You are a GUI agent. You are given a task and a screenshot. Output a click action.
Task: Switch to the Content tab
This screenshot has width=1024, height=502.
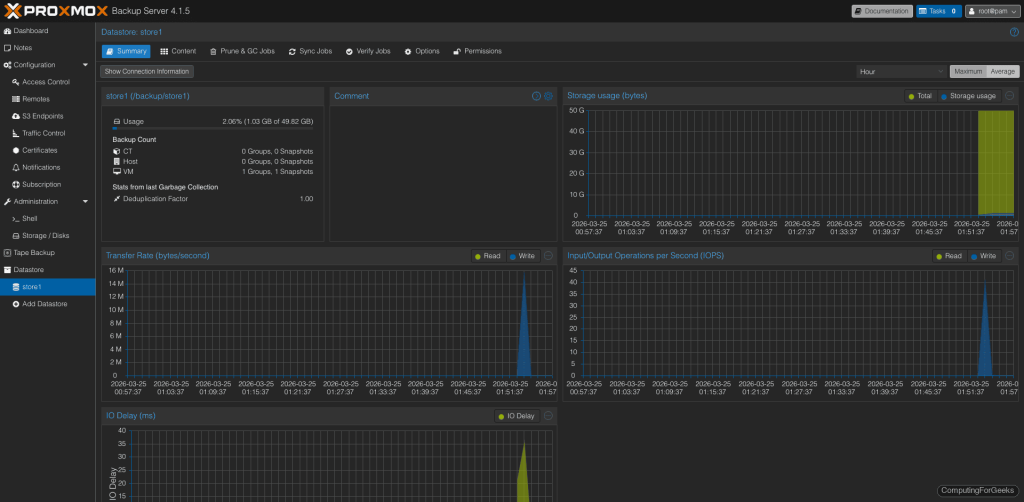pos(178,52)
